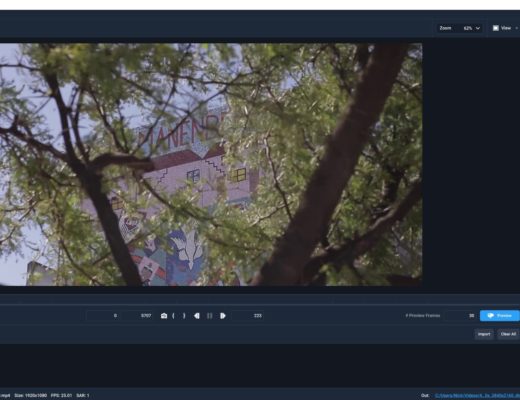The width and height of the screenshot is (520, 400).
Task: Click the Clear All button
Action: [x=508, y=334]
